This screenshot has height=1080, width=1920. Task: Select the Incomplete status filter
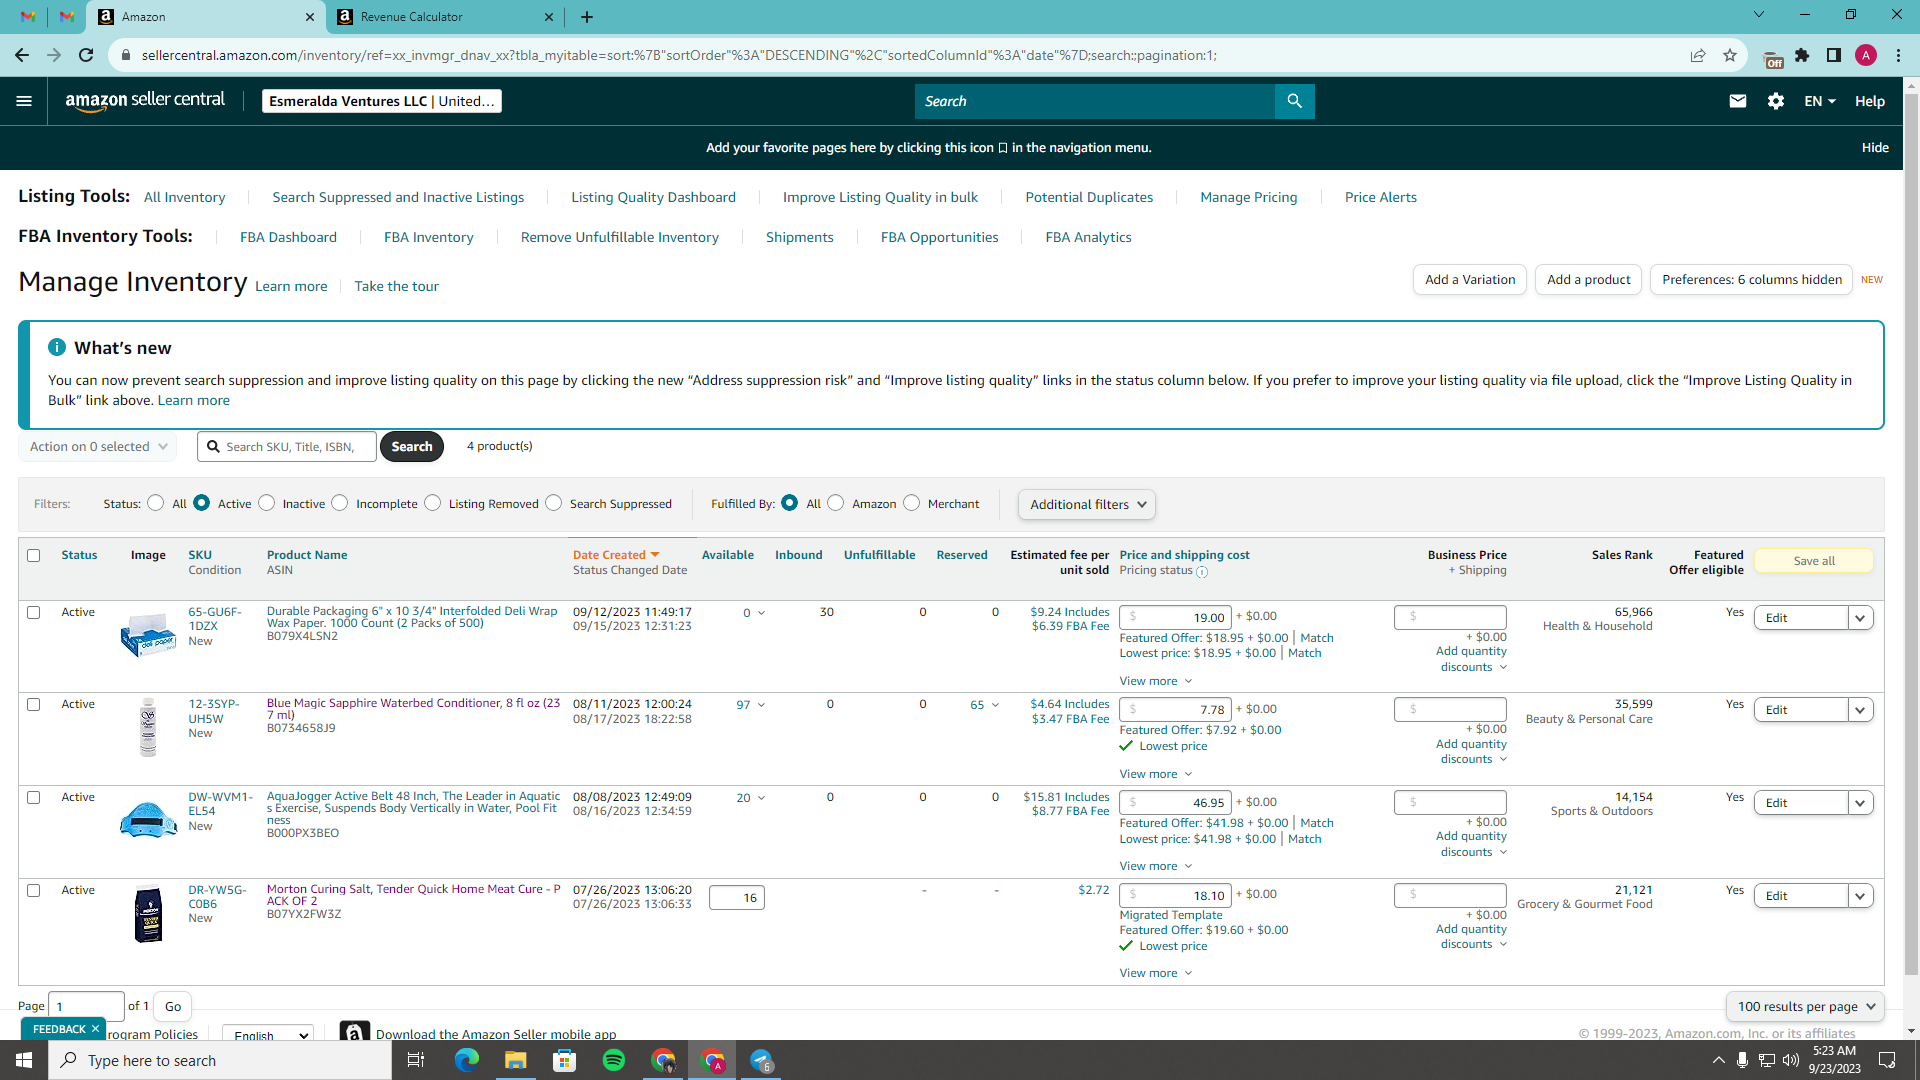click(340, 503)
